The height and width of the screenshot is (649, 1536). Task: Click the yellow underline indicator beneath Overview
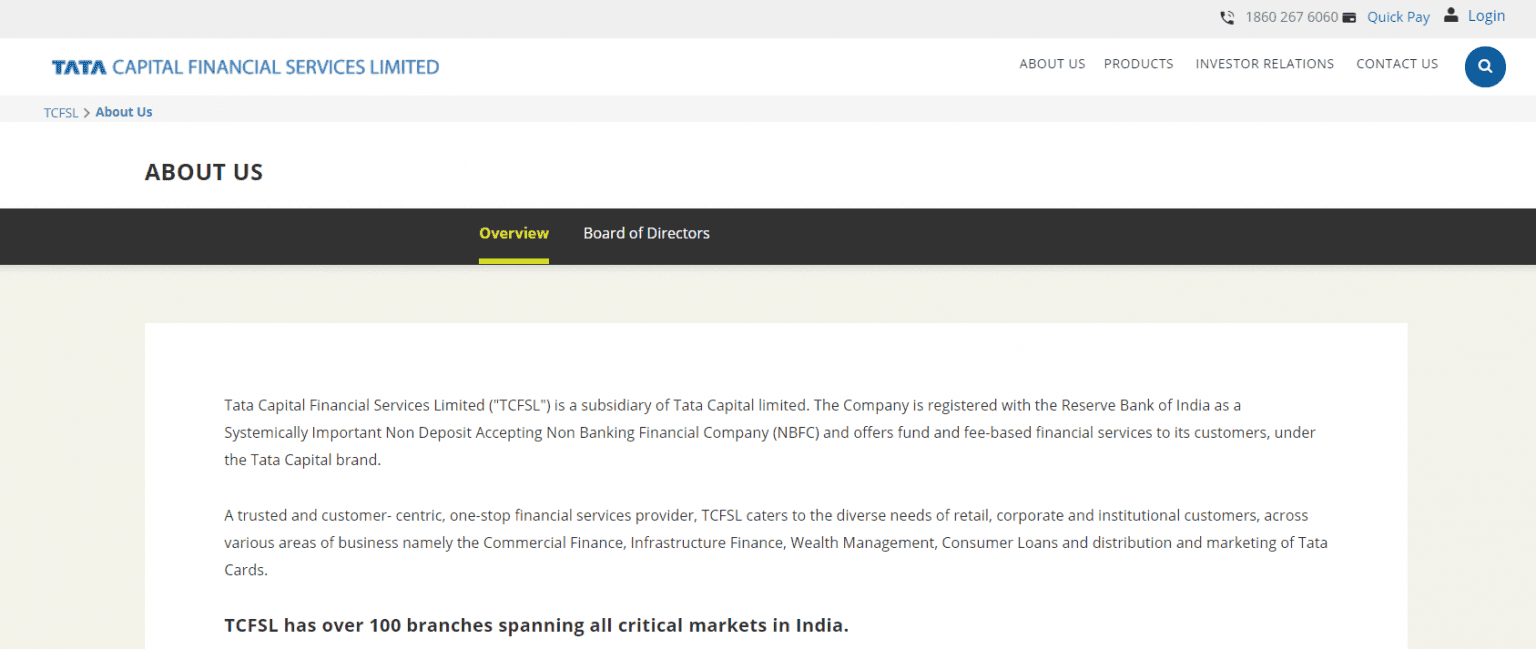513,261
